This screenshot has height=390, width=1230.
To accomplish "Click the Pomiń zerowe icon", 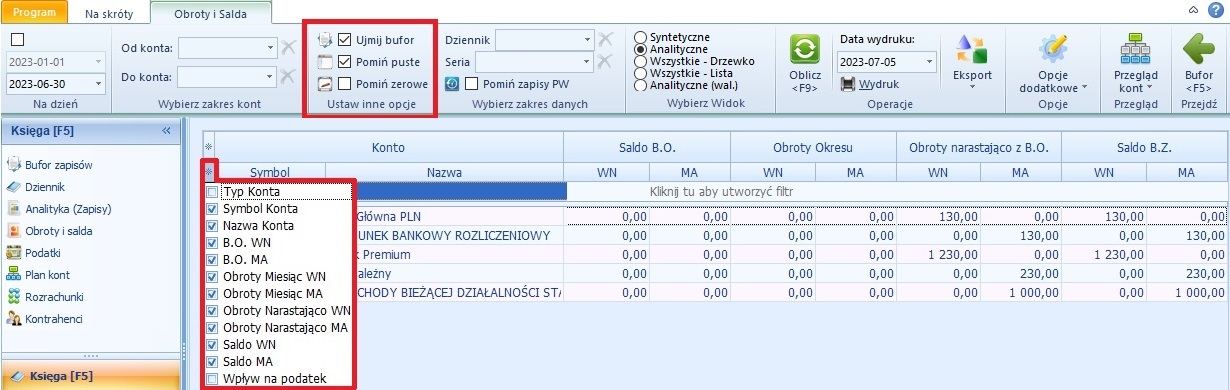I will 324,84.
